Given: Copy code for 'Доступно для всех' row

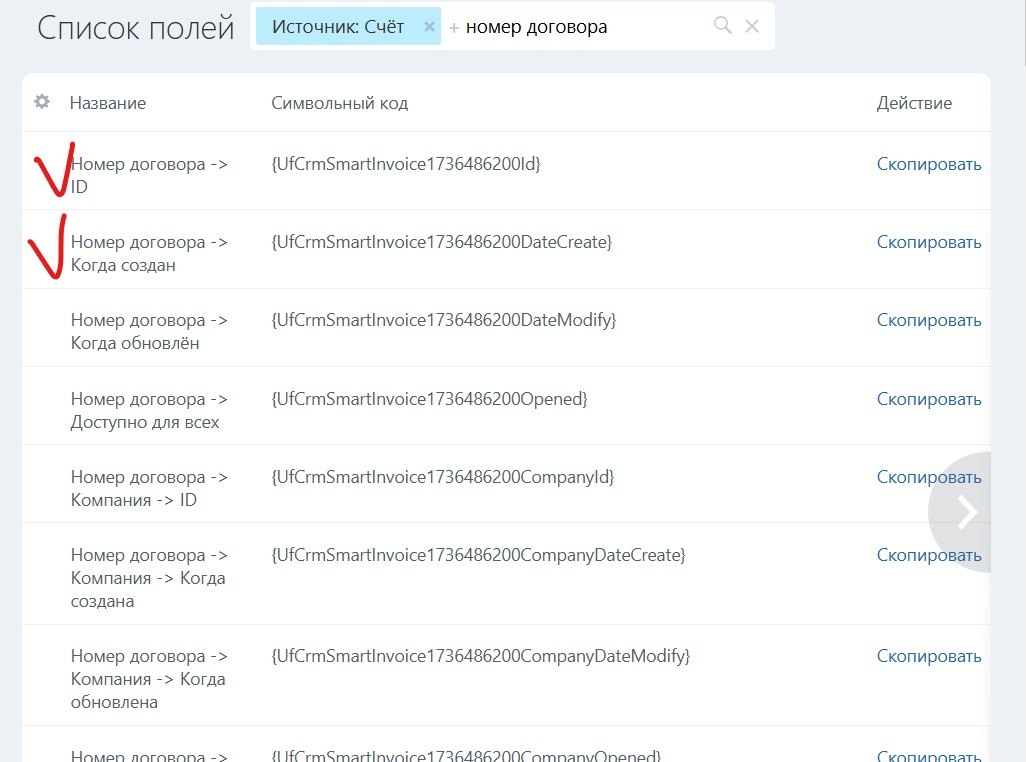Looking at the screenshot, I should pyautogui.click(x=929, y=399).
